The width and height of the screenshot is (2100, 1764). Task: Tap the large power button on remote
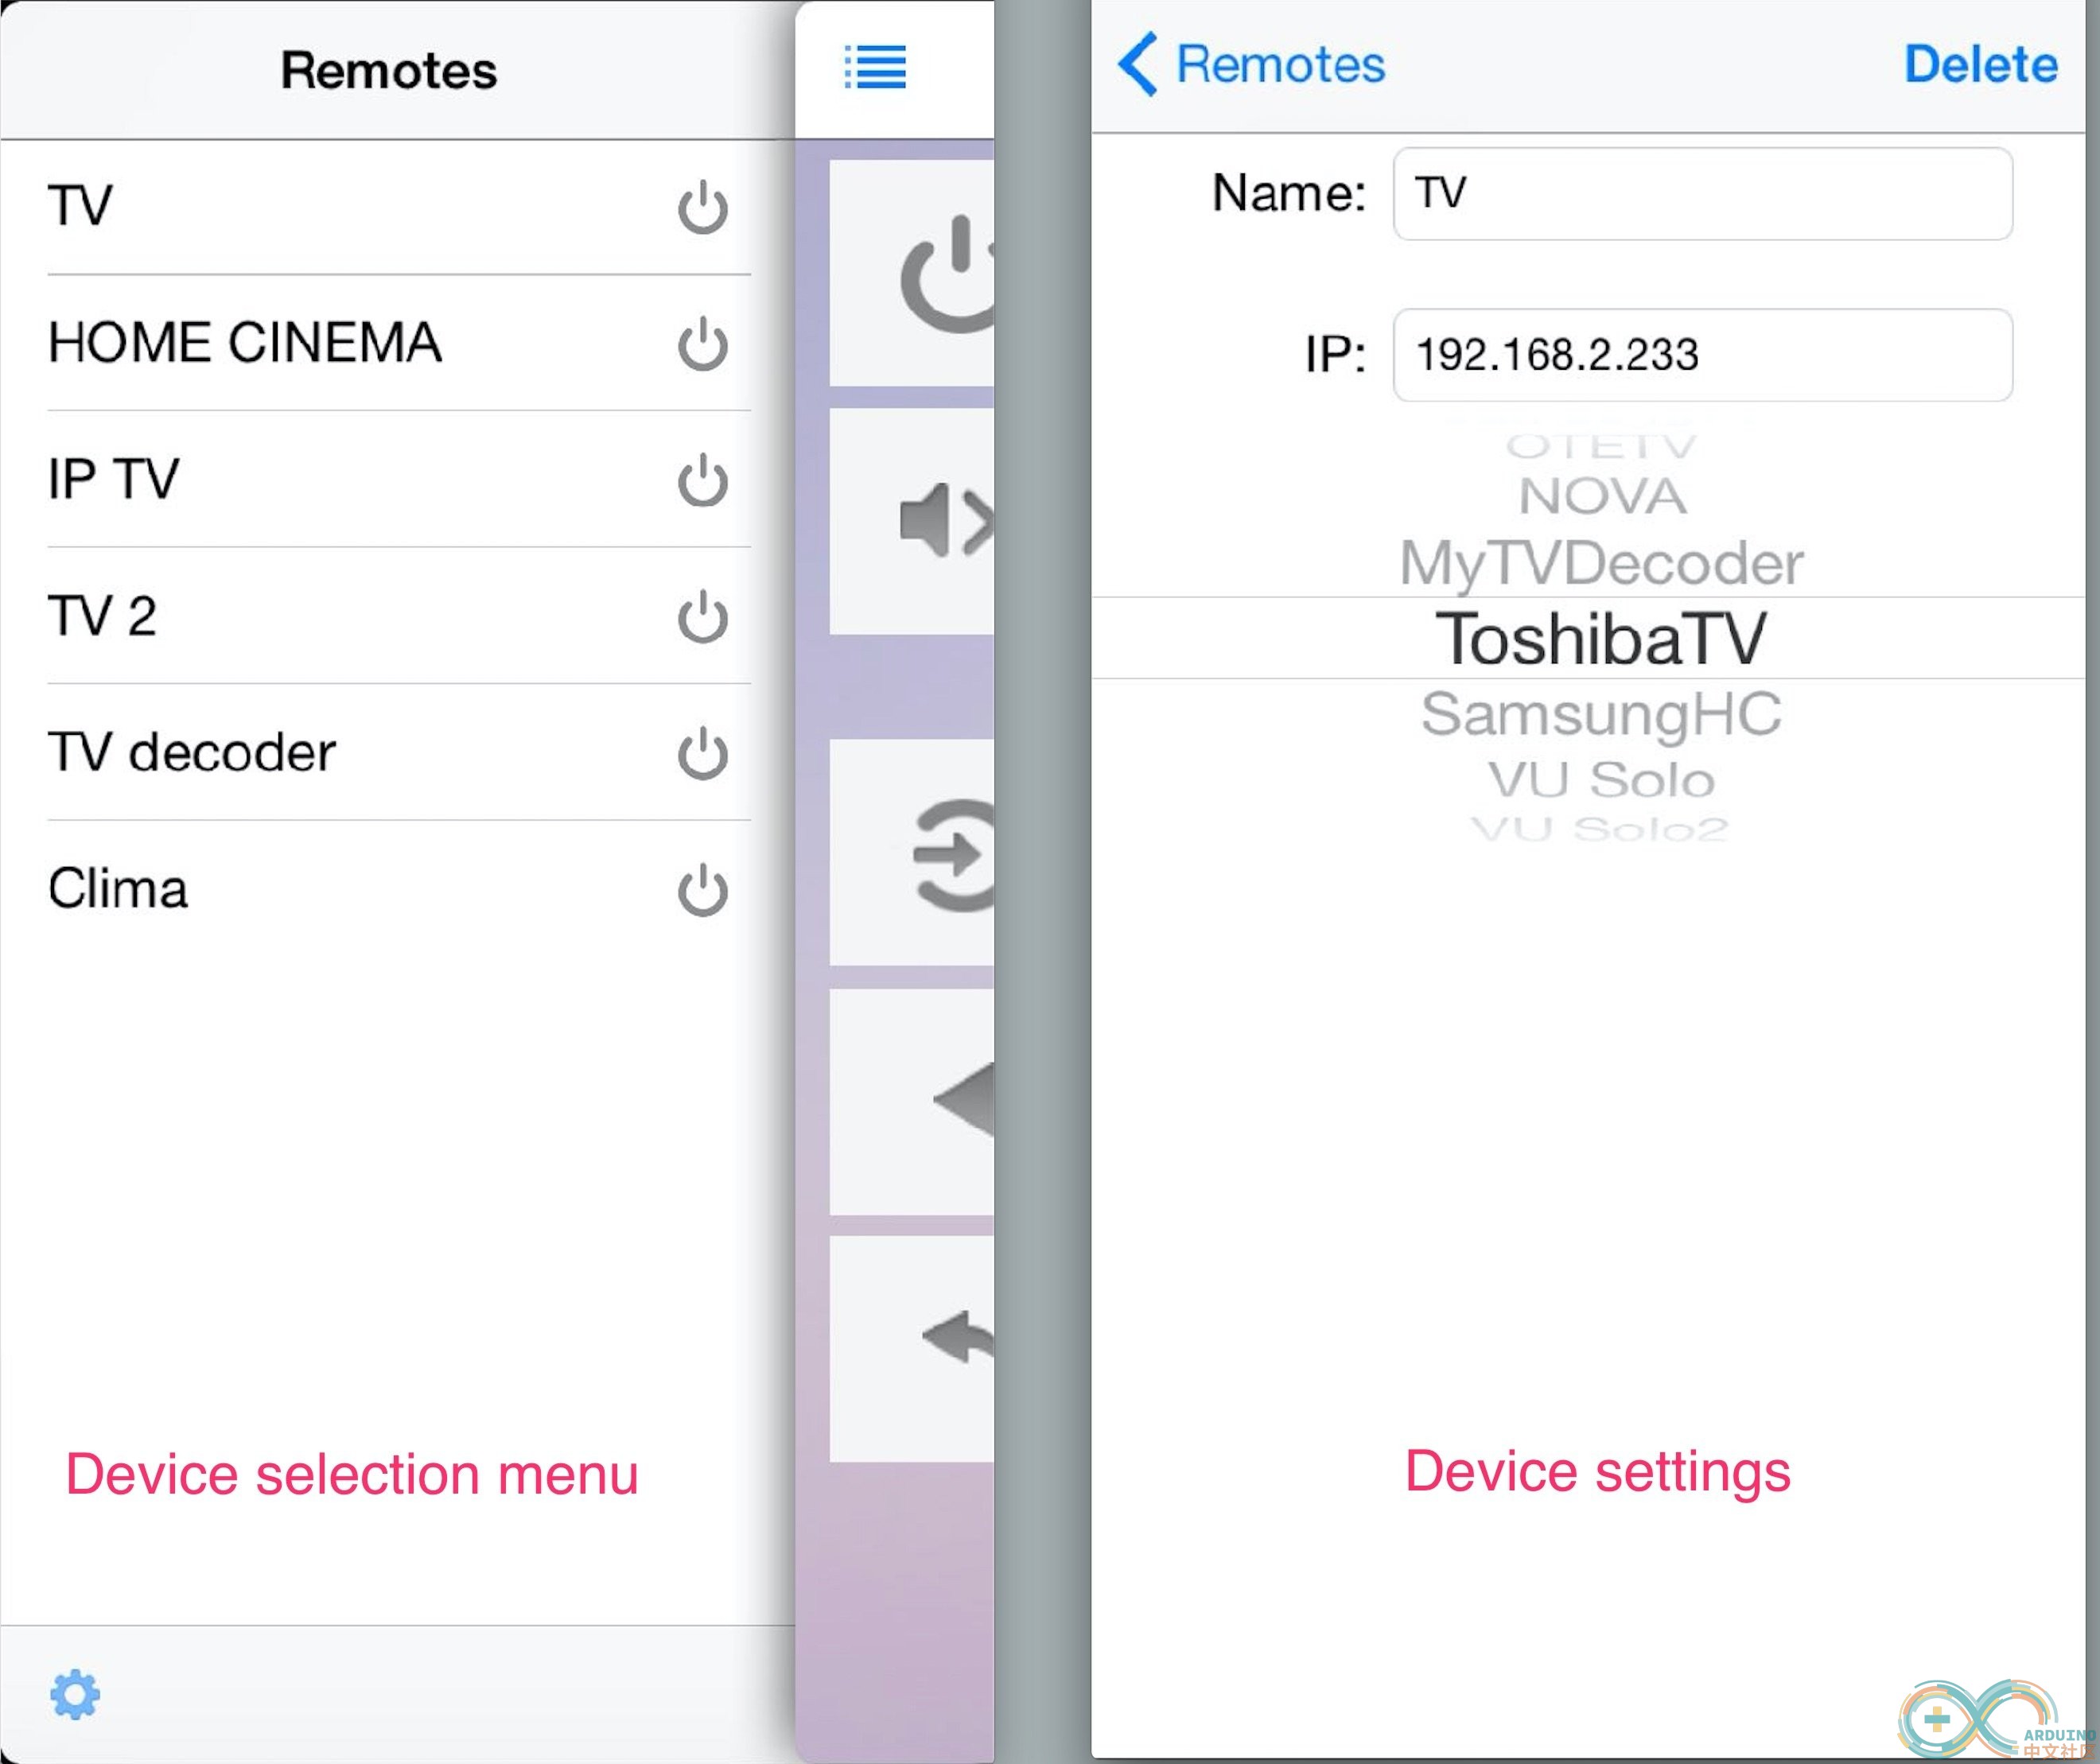pos(912,273)
